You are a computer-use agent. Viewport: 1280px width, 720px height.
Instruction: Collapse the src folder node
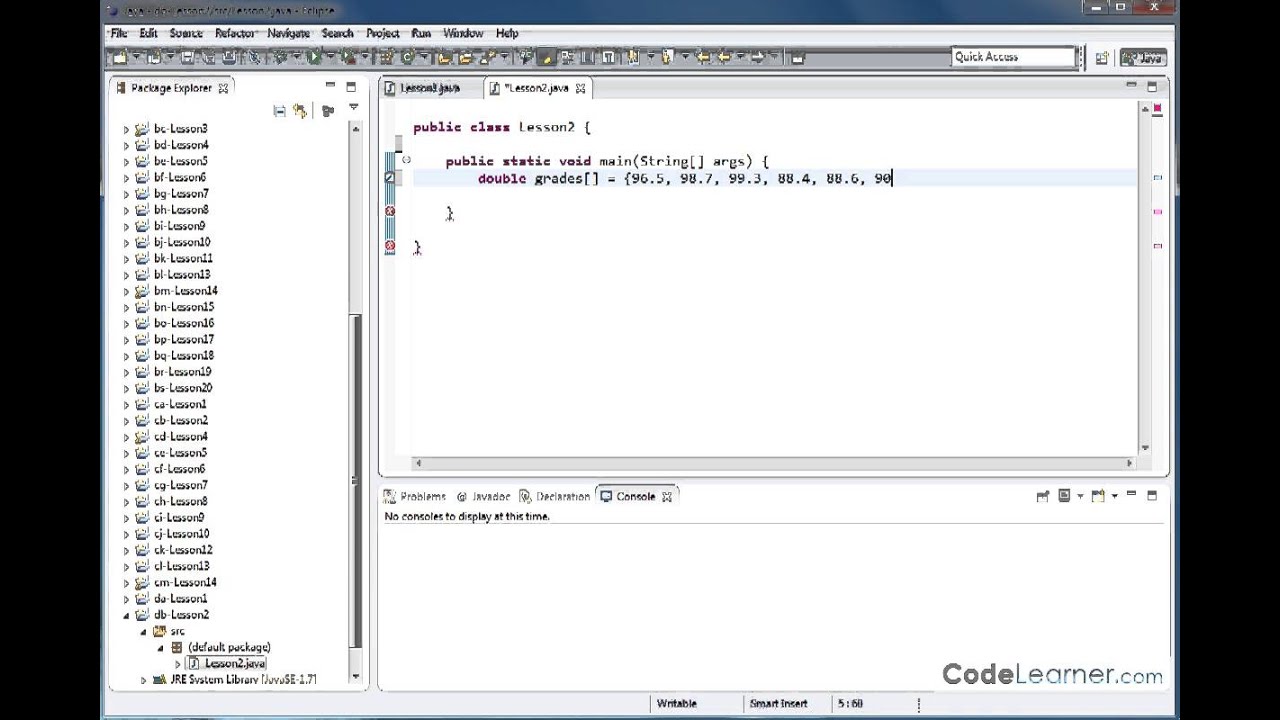143,631
